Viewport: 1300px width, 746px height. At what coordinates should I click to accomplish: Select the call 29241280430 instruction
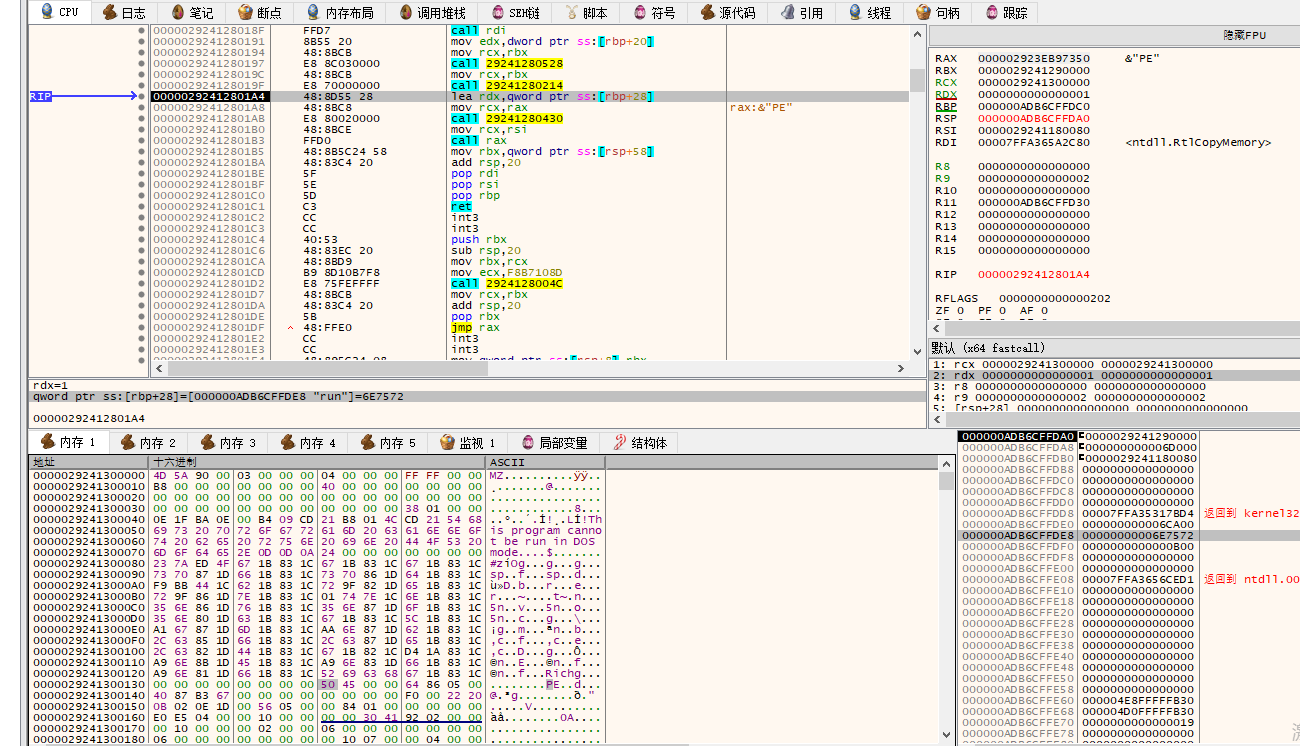pyautogui.click(x=507, y=118)
